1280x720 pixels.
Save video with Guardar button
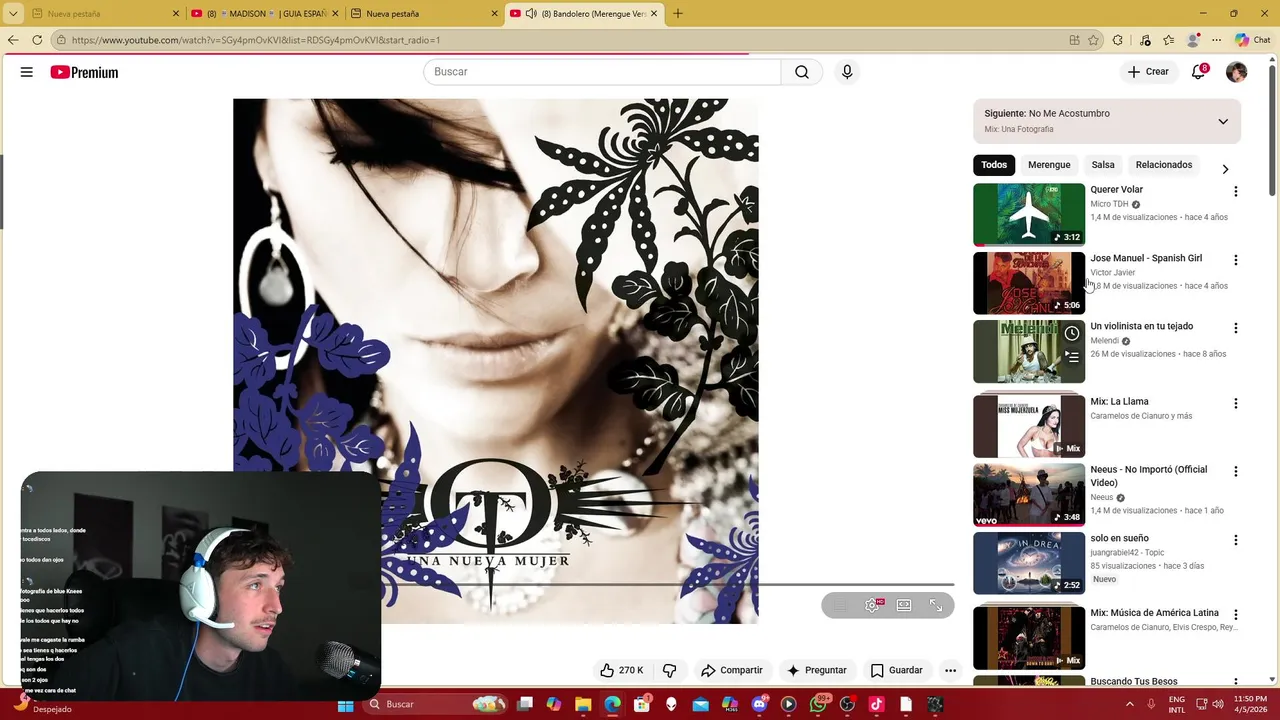896,670
